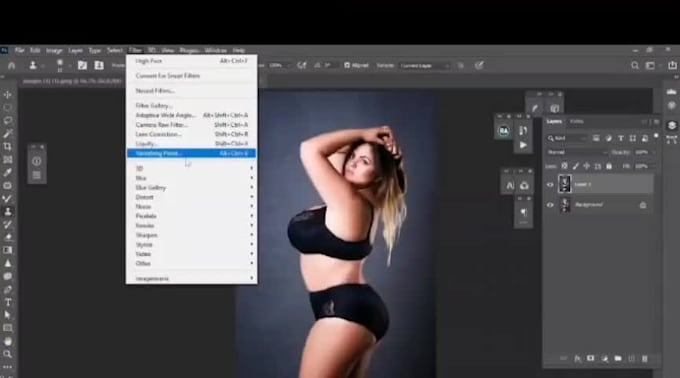Screen dimensions: 680x378
Task: Select the History Brush tool
Action: tap(7, 225)
